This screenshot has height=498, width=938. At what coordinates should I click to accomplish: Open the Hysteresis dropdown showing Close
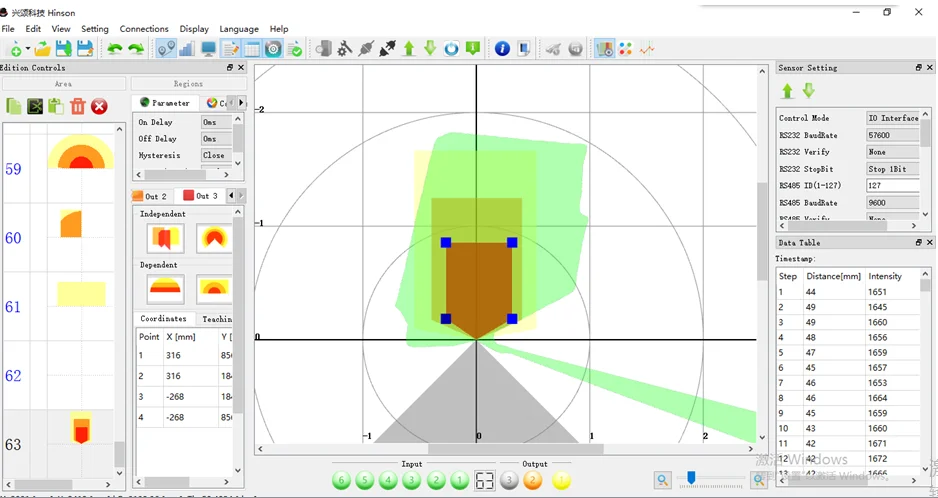coord(216,156)
